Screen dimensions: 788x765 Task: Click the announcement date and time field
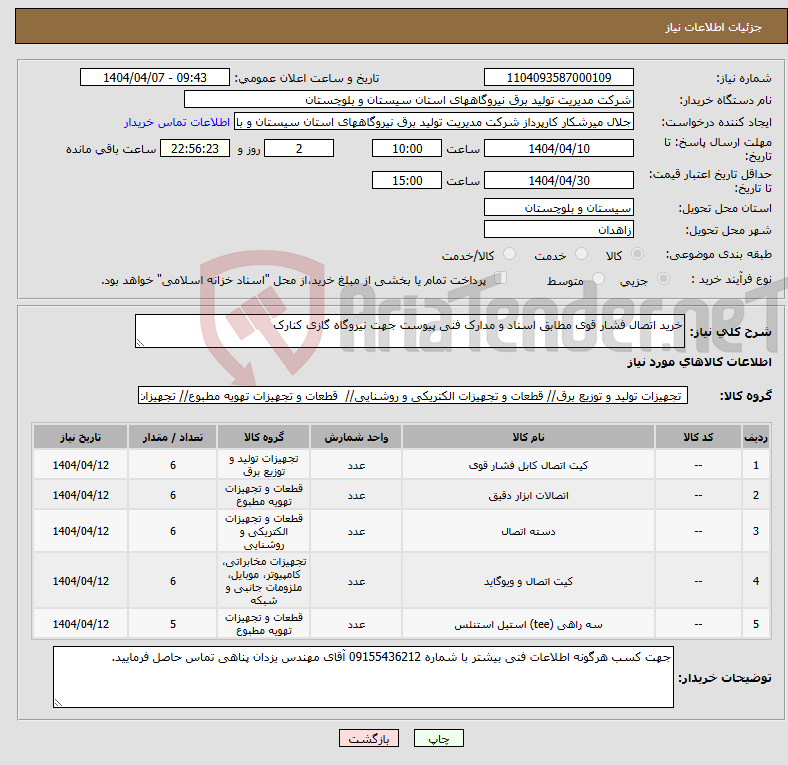(x=155, y=77)
